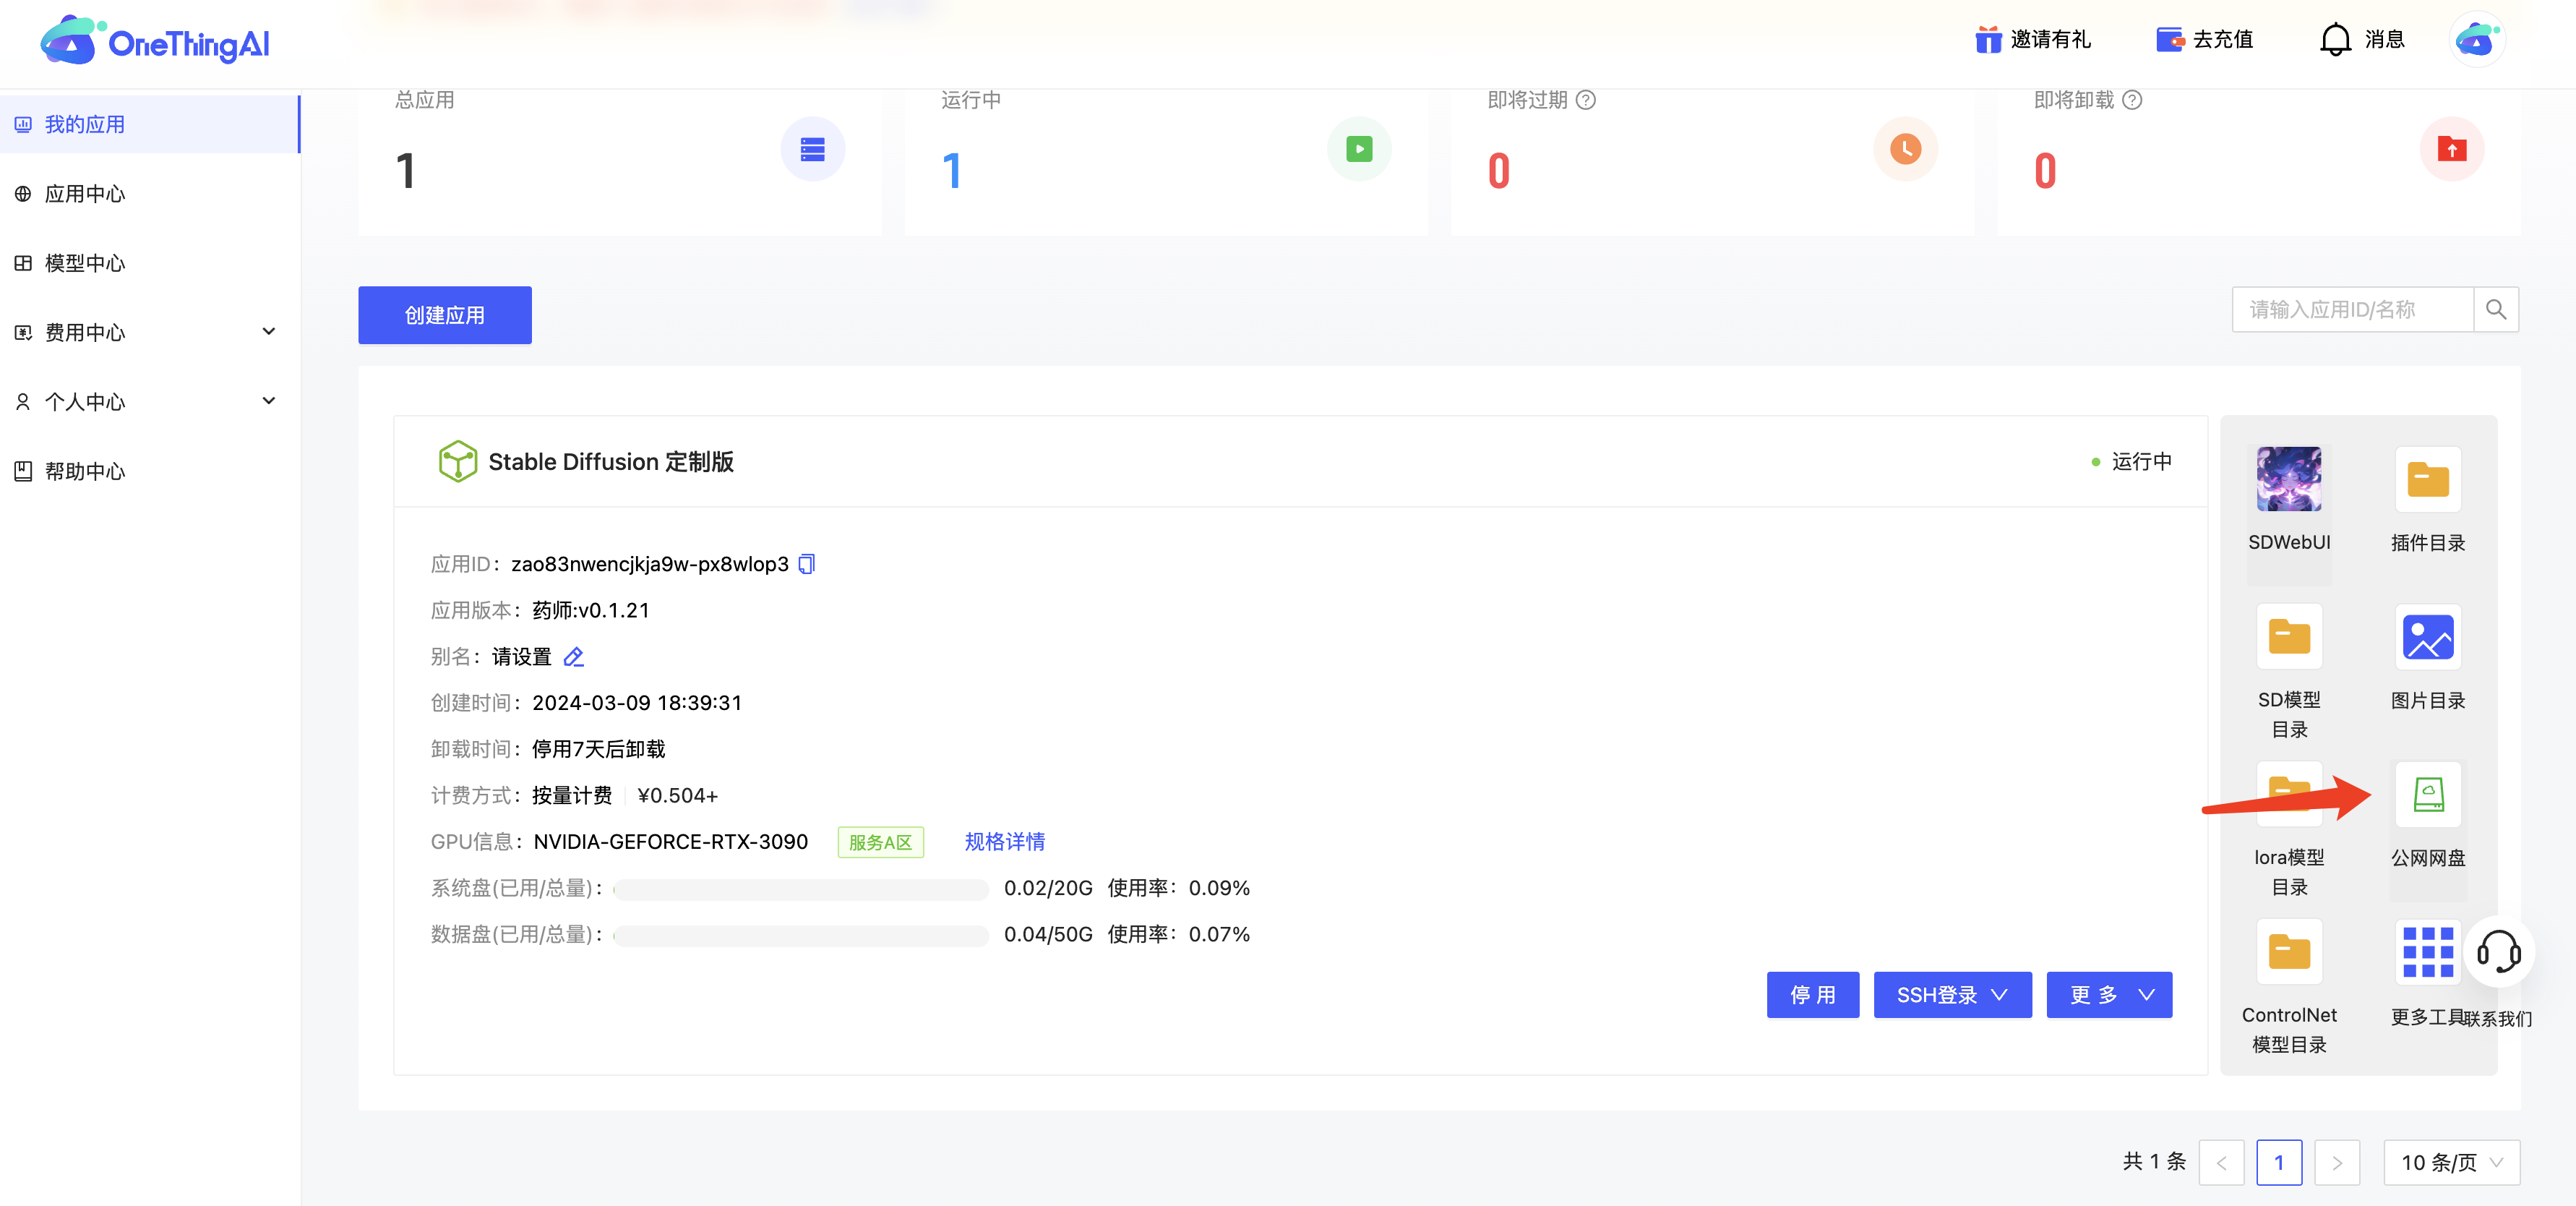
Task: Open the 插件目录 folder icon
Action: point(2427,480)
